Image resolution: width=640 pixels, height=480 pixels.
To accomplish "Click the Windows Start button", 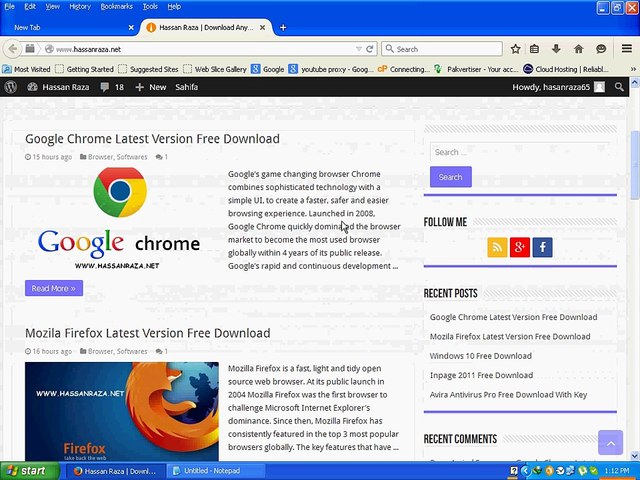I will tap(30, 471).
